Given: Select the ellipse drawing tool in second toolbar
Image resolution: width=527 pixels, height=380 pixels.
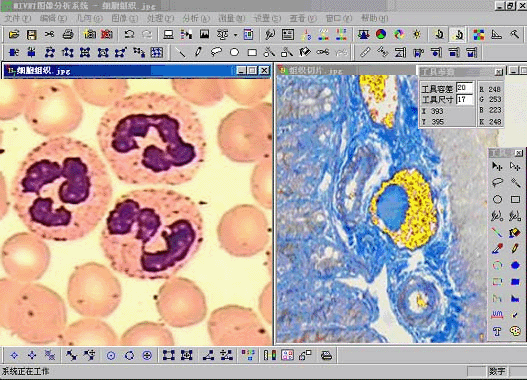Looking at the screenshot, I should [234, 52].
